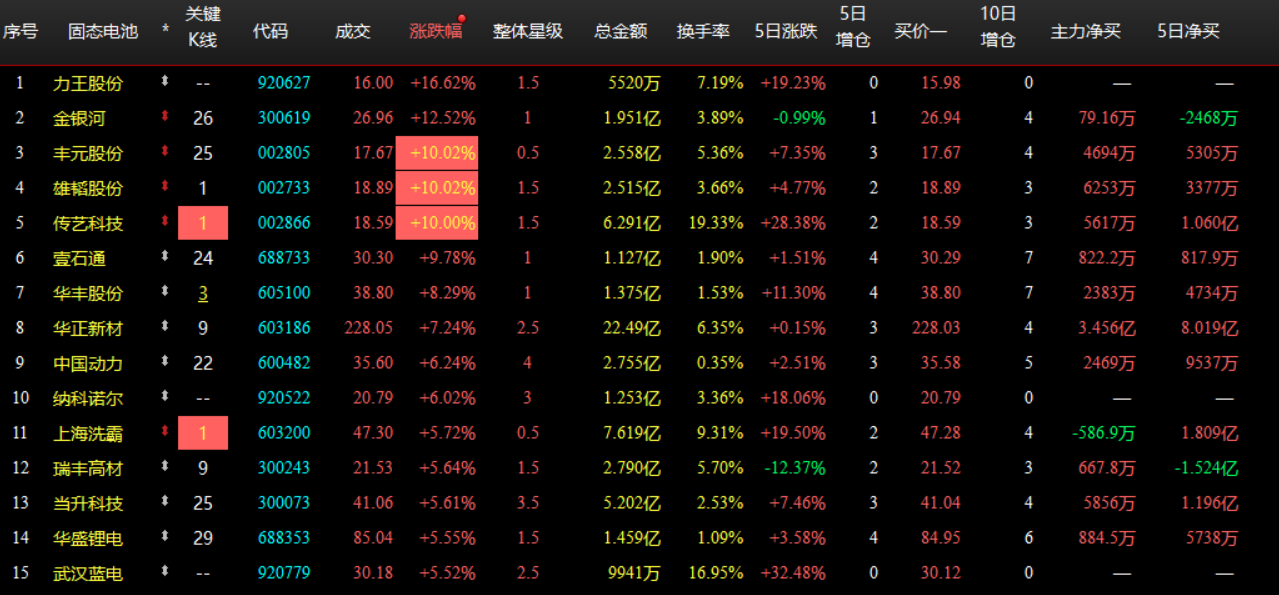
Task: Click highlighted K线 value for 传艺科技
Action: [203, 223]
